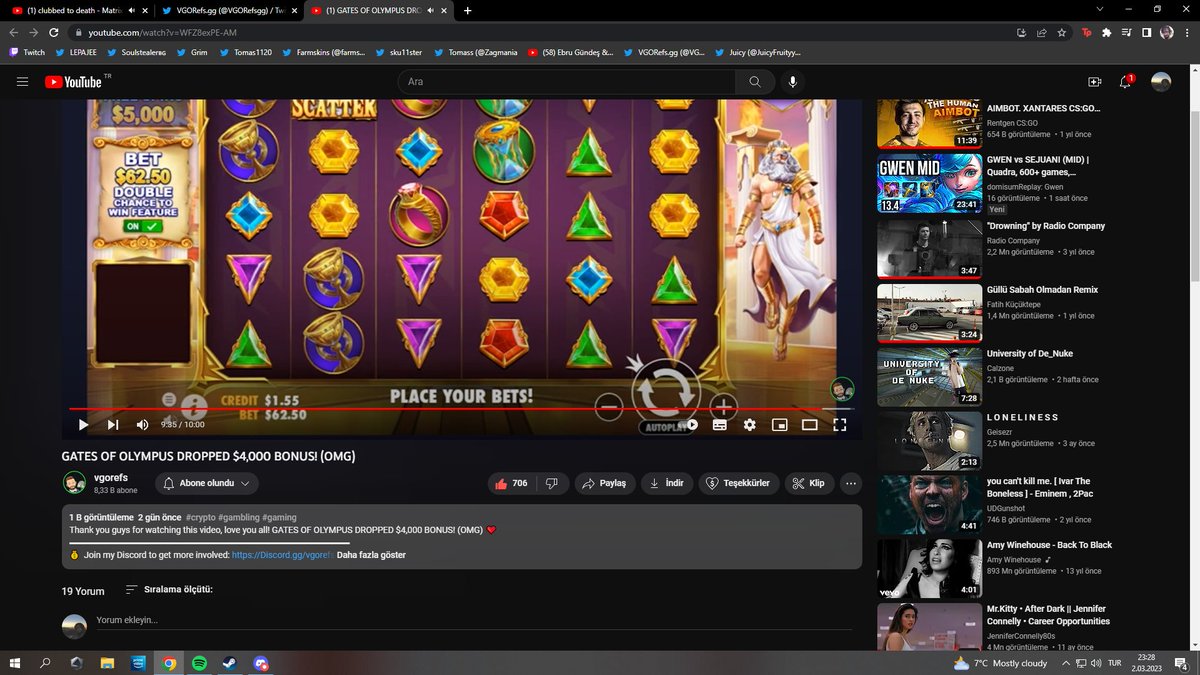1200x675 pixels.
Task: Share the video via Paylaş
Action: click(606, 483)
